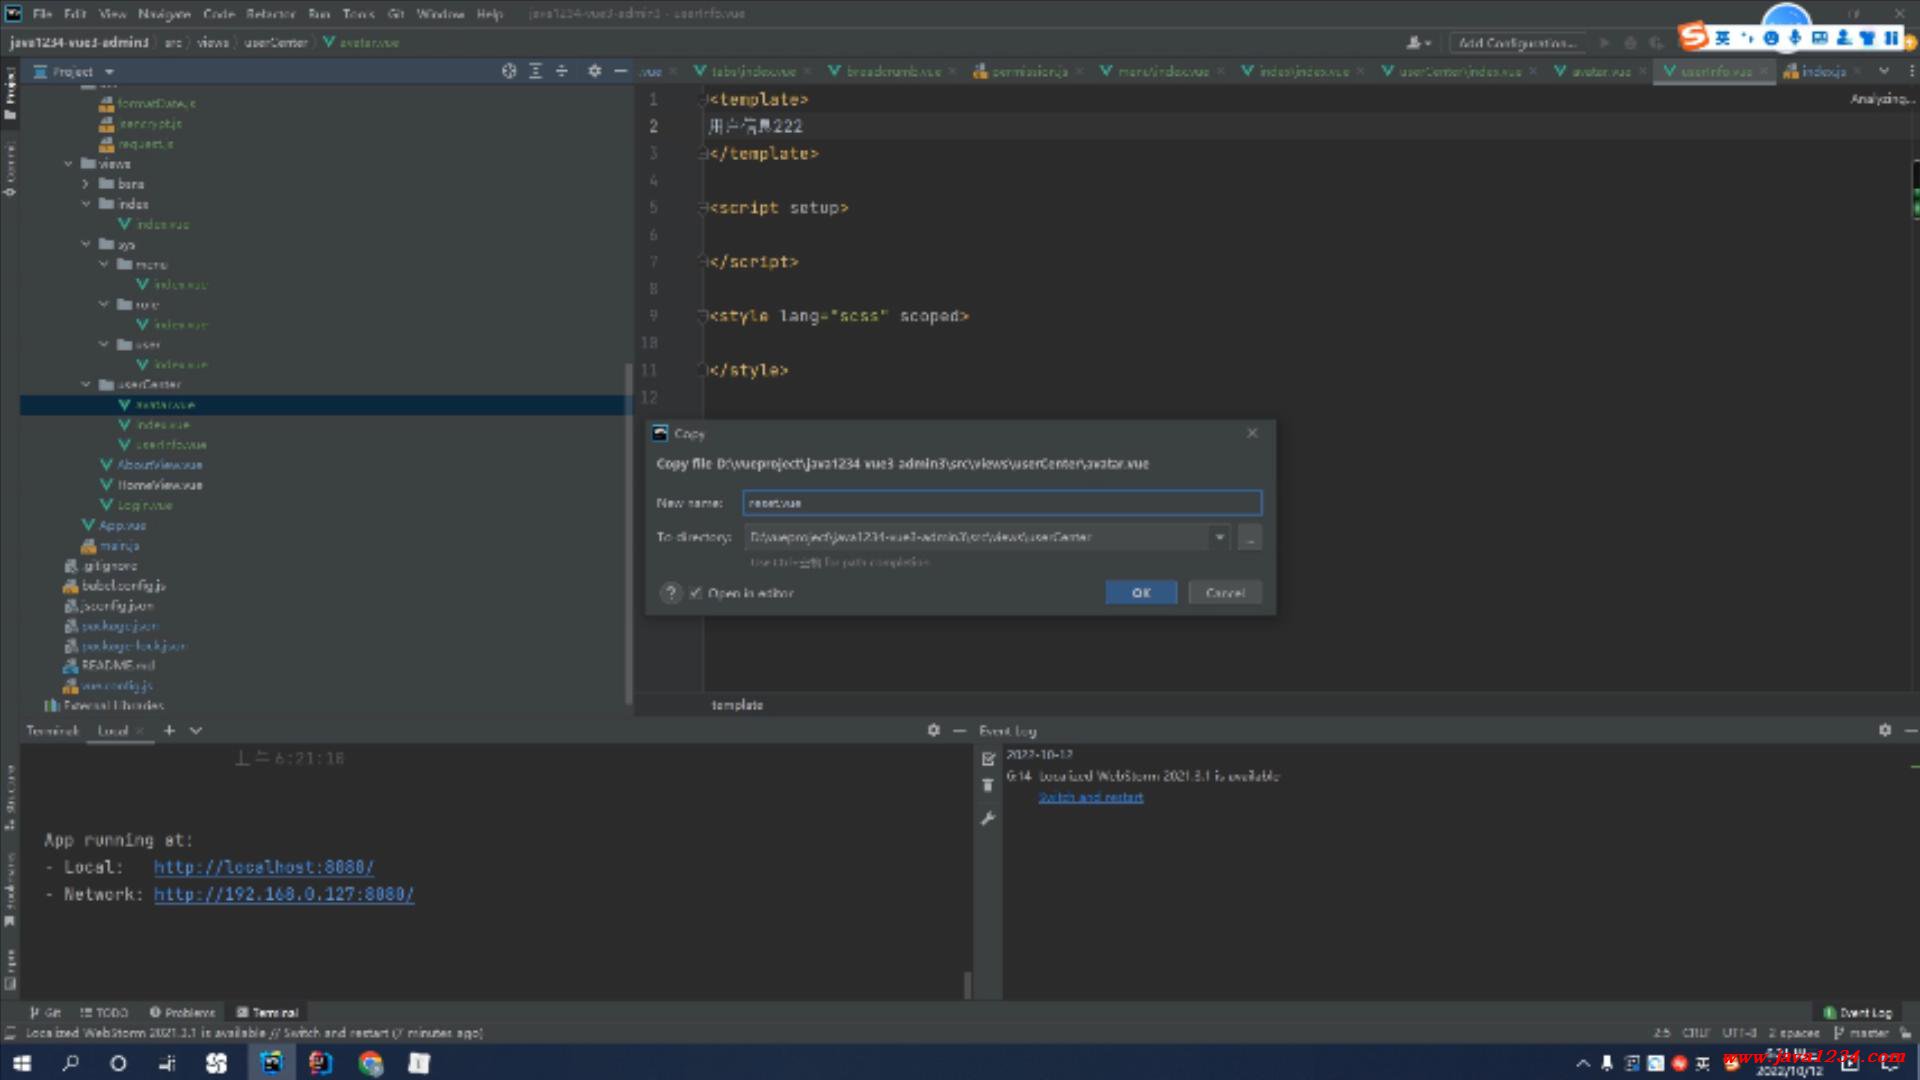The image size is (1920, 1080).
Task: Browse directory with ellipsis button
Action: click(1250, 537)
